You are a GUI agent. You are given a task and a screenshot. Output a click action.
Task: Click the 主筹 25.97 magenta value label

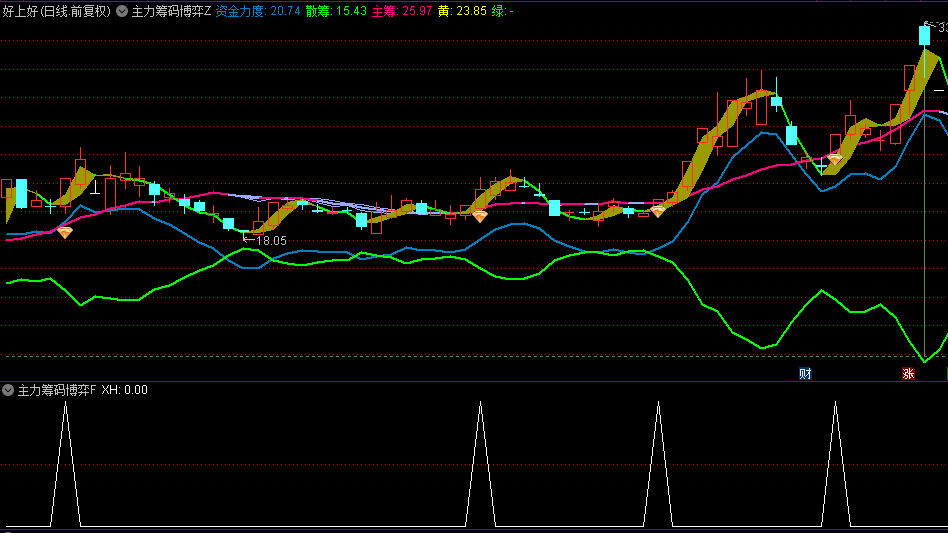click(402, 11)
